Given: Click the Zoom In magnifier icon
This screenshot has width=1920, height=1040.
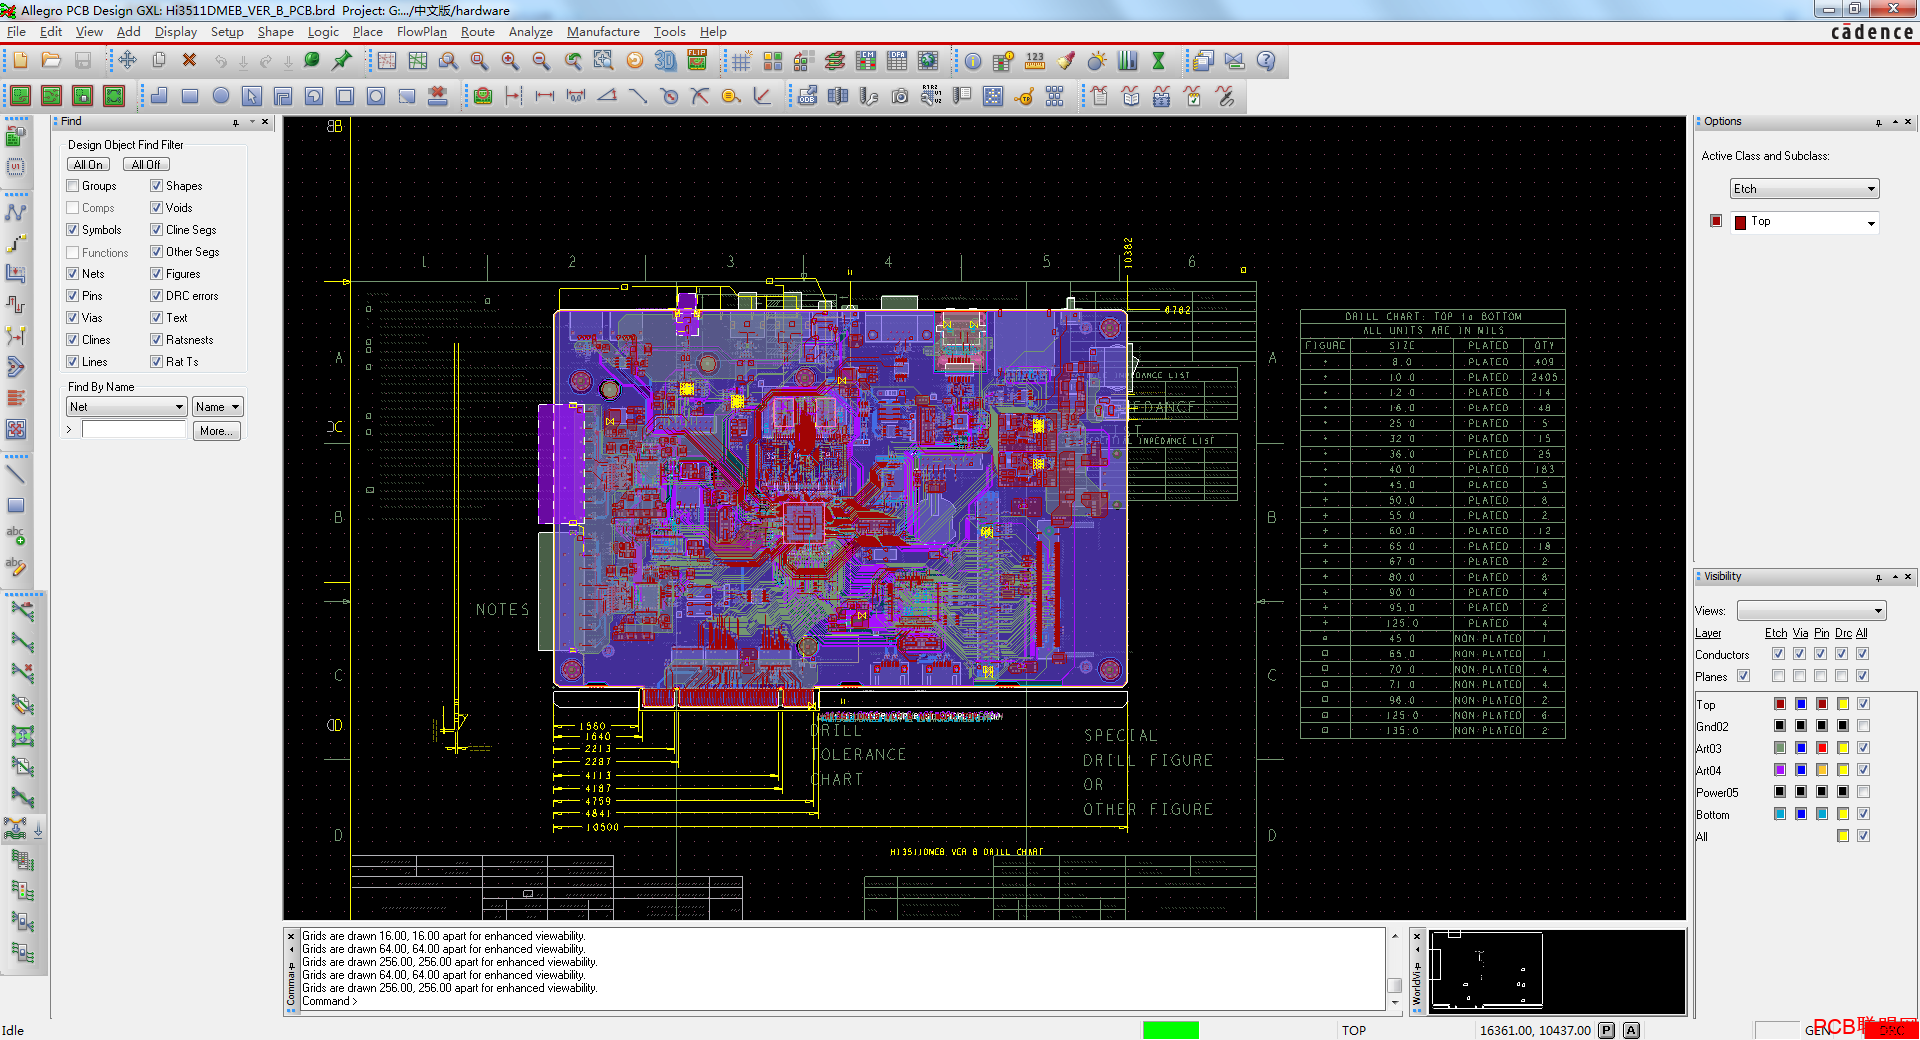Looking at the screenshot, I should (x=510, y=61).
